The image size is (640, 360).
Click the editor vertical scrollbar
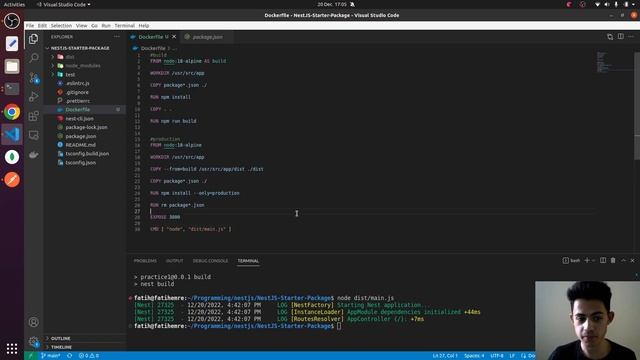point(637,106)
